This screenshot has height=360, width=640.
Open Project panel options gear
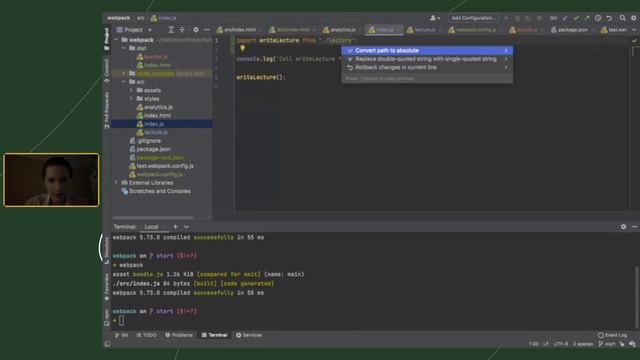pos(196,30)
